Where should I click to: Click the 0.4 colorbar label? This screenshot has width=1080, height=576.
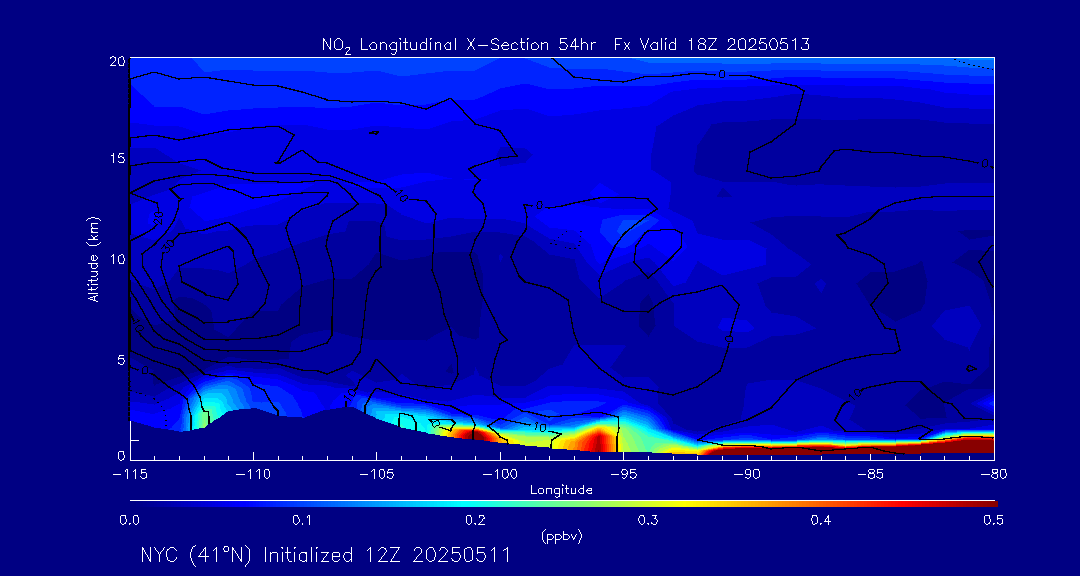point(820,520)
